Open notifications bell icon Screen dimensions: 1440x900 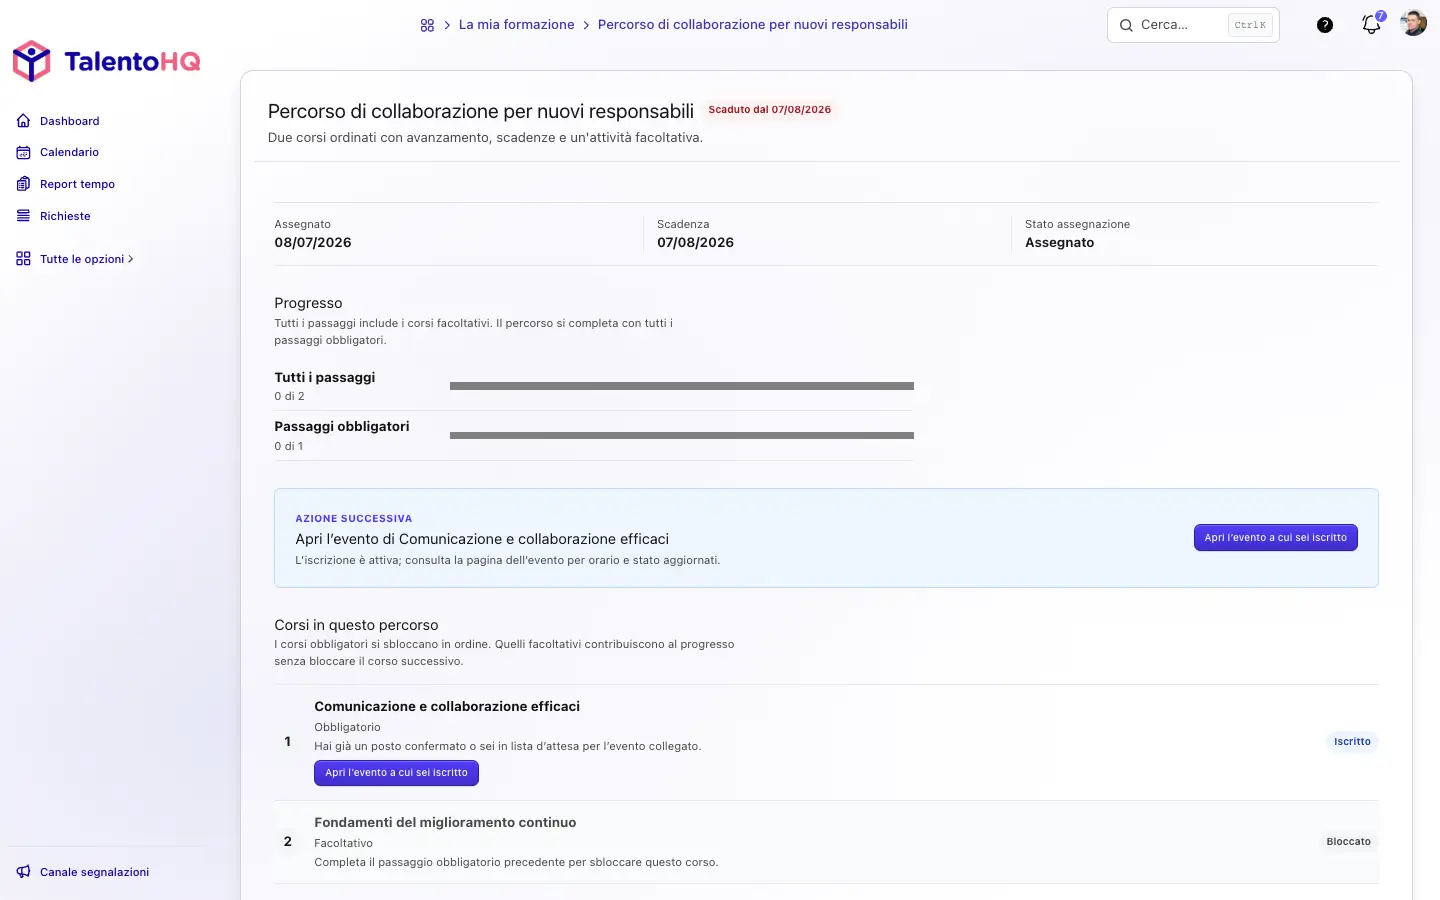pos(1372,24)
